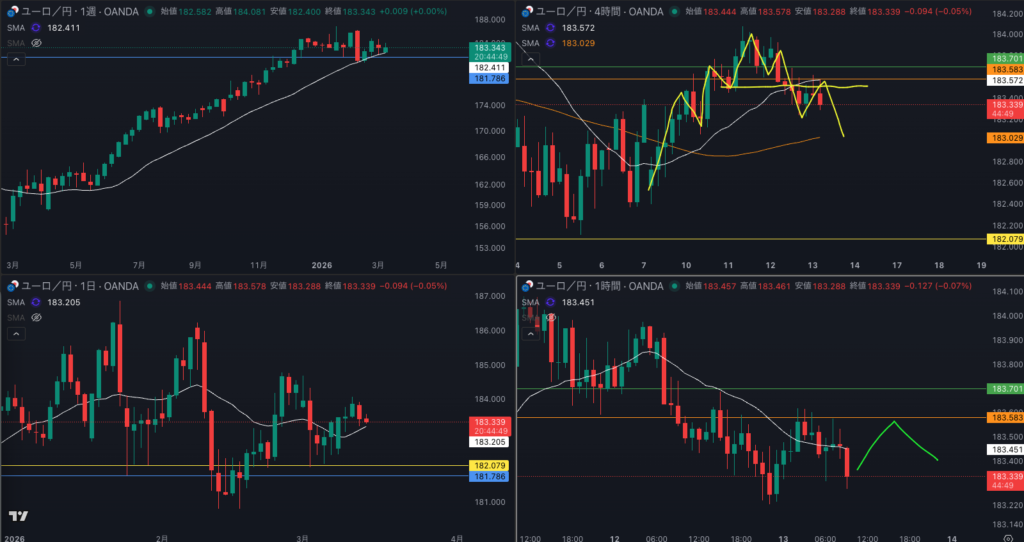Screen dimensions: 1024x542
Task: Click the SMA 183.451 indicator icon on hourly chart
Action: [551, 302]
